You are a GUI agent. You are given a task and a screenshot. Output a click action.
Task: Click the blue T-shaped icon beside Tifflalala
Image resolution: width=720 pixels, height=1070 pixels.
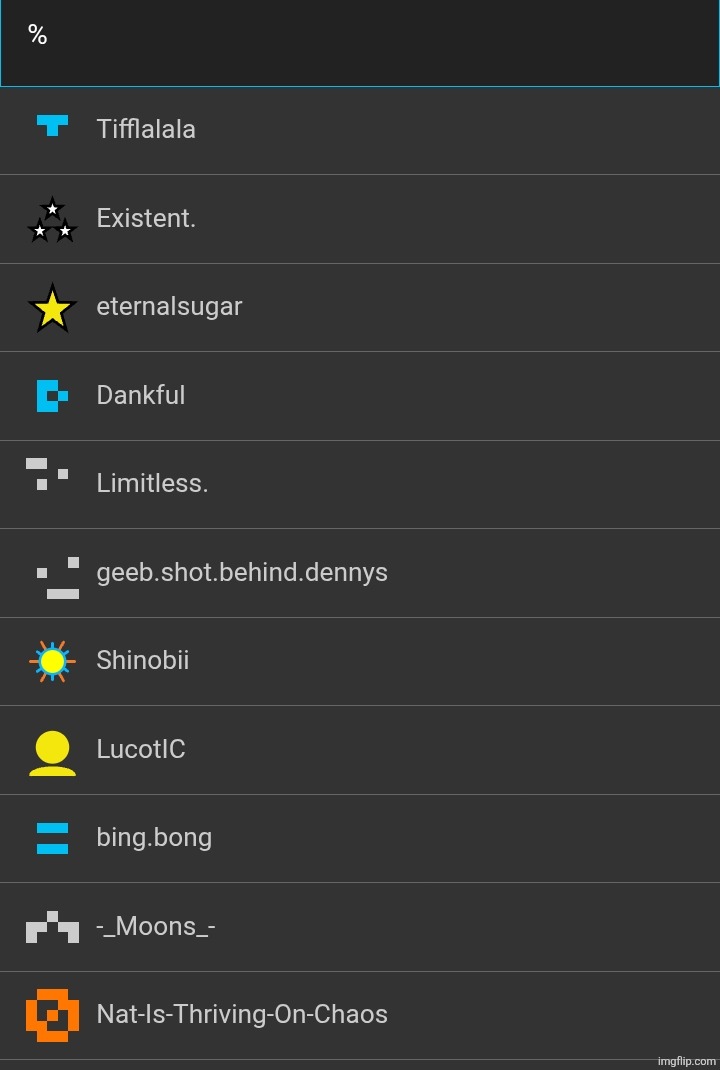[x=52, y=126]
